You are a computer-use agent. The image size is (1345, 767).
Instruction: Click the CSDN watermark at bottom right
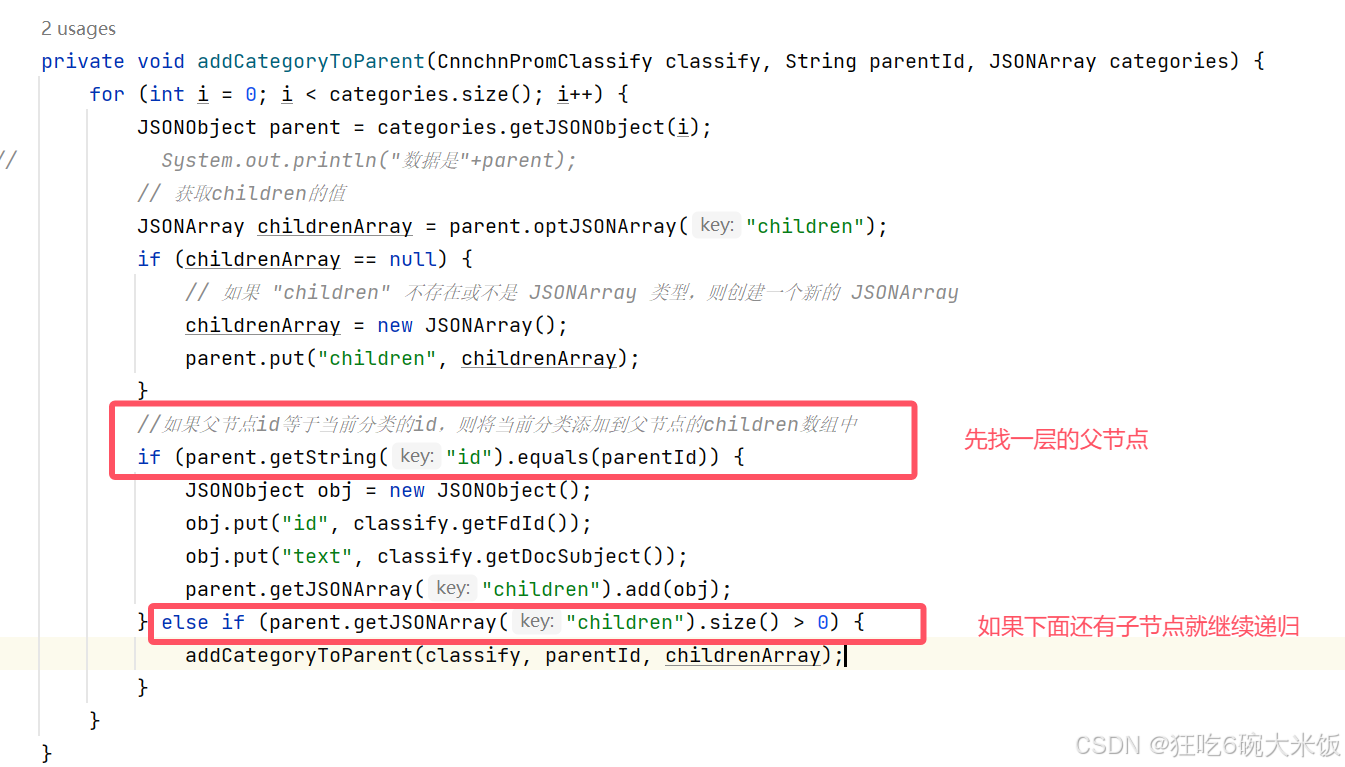[1207, 744]
